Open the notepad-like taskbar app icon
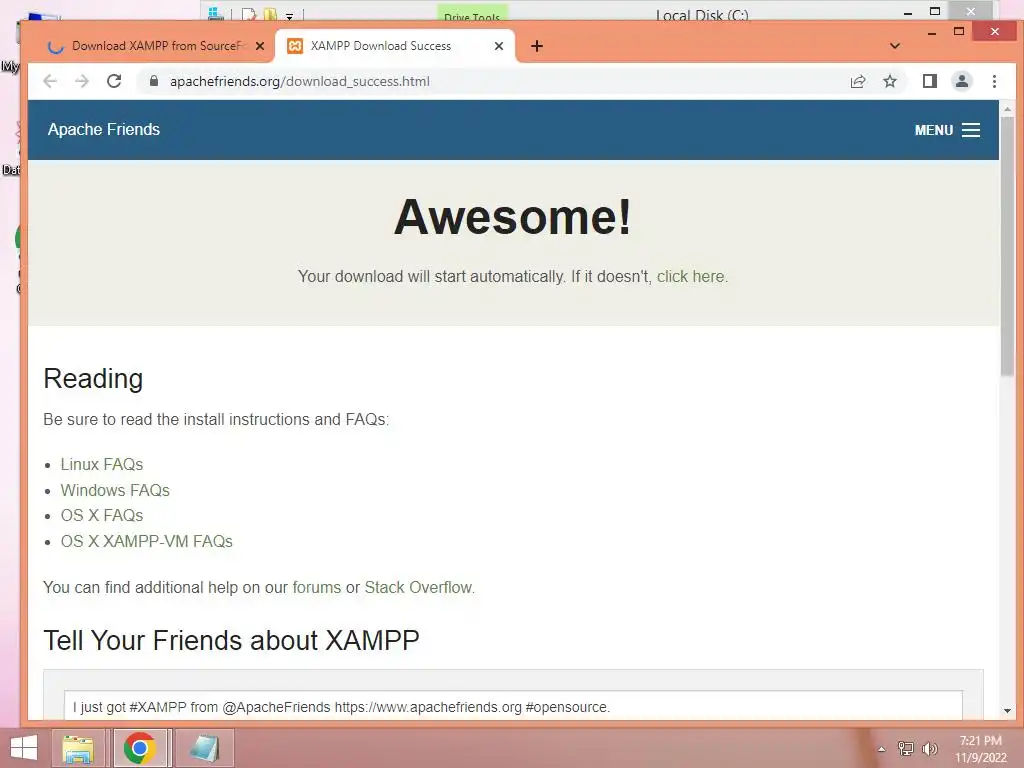 click(204, 748)
